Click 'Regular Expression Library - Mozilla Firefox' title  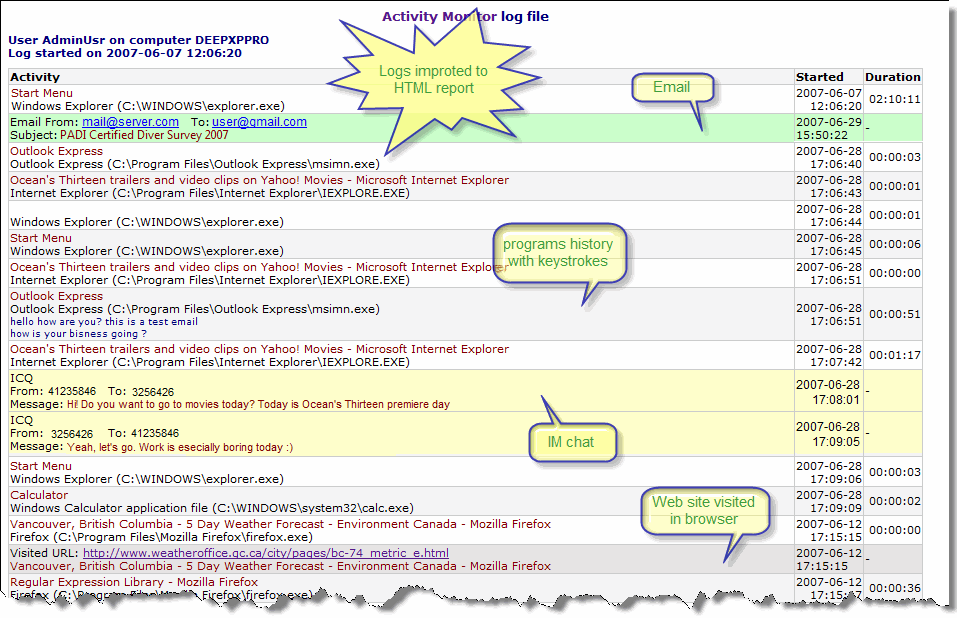point(134,582)
